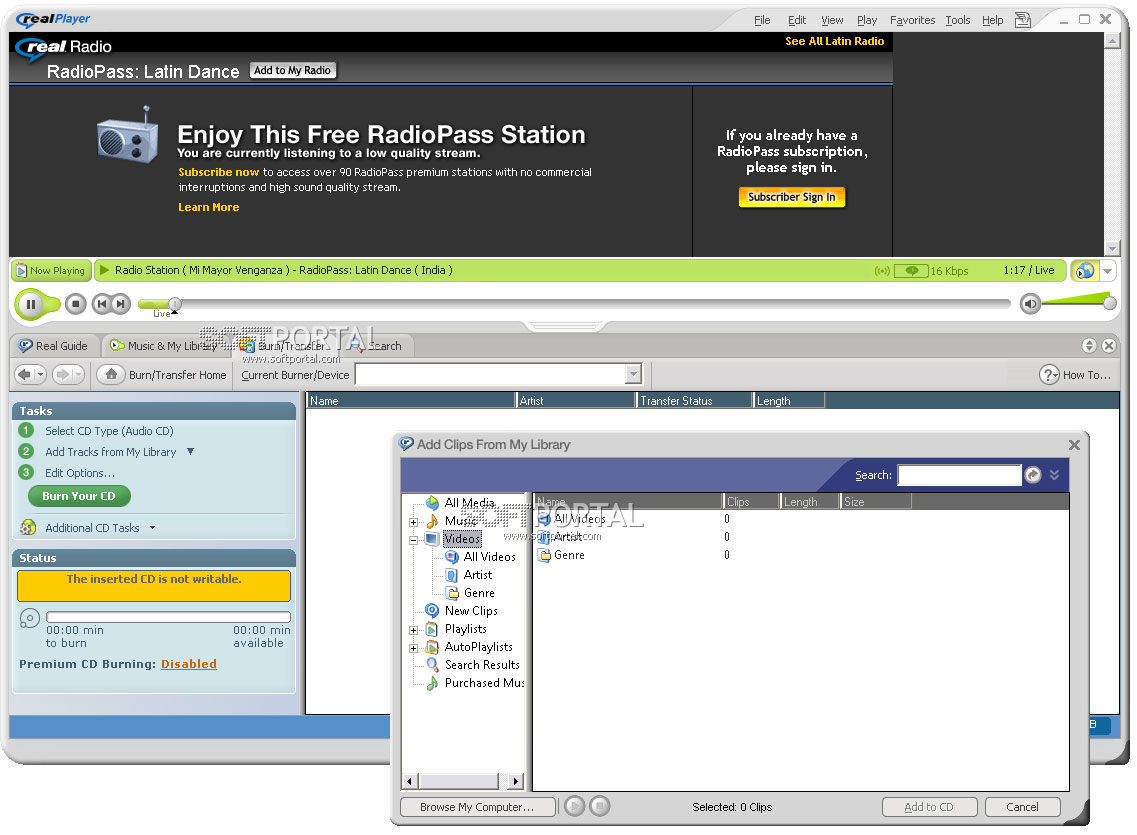This screenshot has height=835, width=1137.
Task: Expand Additional CD Tasks dropdown
Action: (x=152, y=528)
